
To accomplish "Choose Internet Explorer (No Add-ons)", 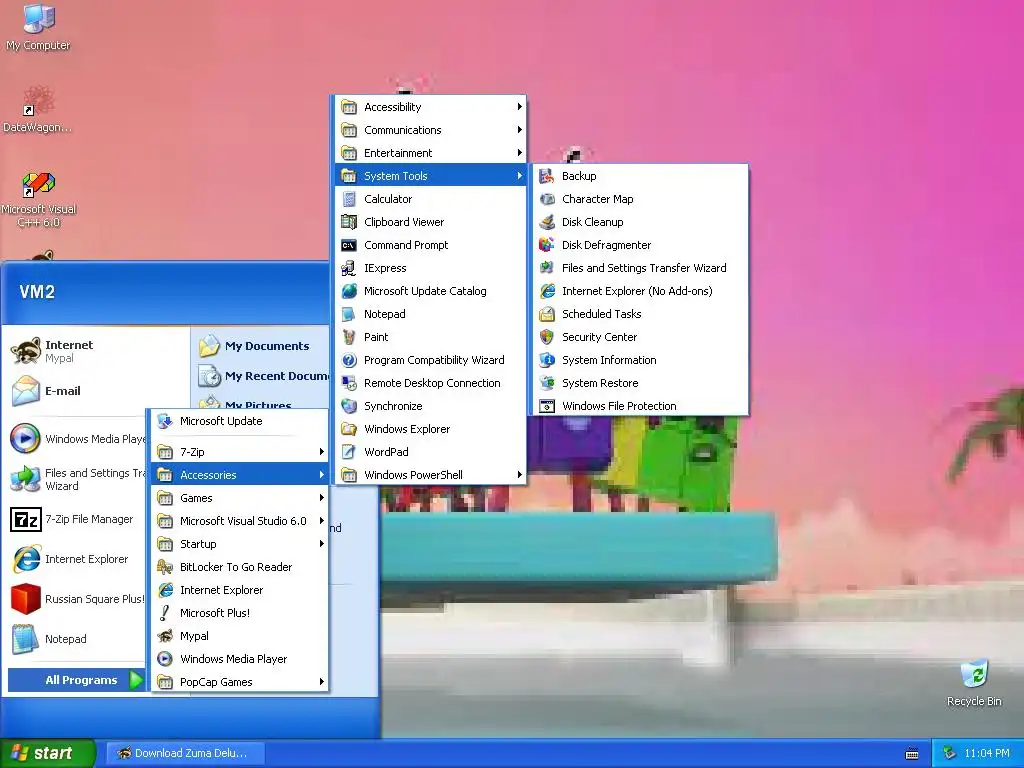I will pyautogui.click(x=640, y=291).
